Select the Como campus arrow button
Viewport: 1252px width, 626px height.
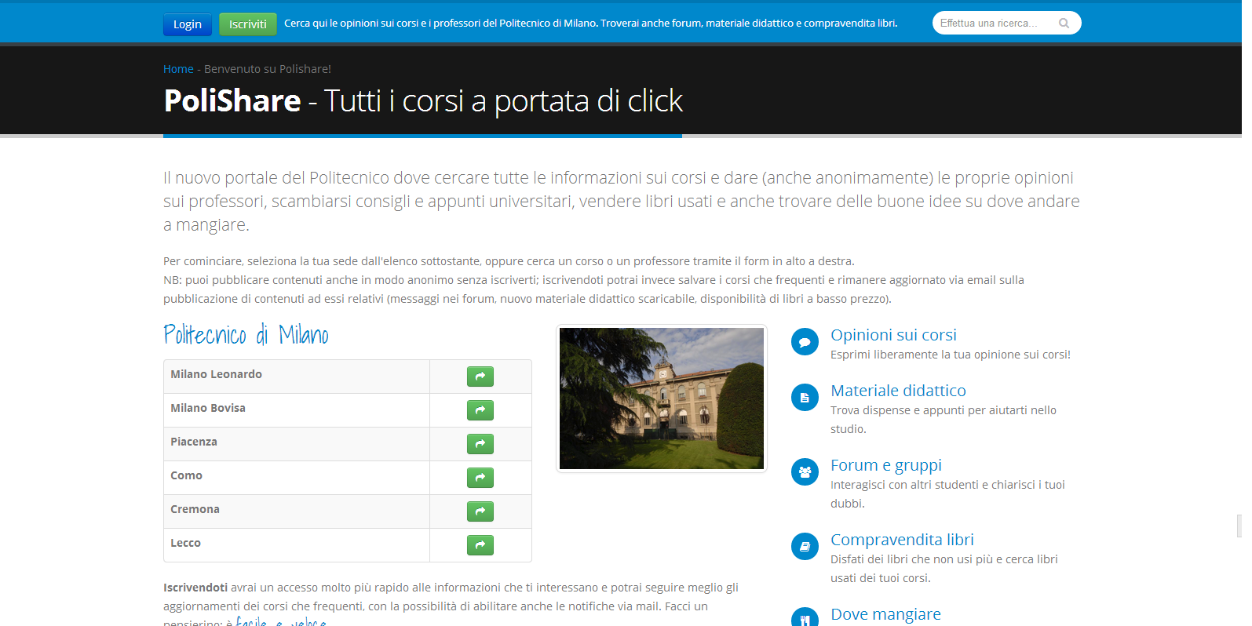pyautogui.click(x=480, y=478)
